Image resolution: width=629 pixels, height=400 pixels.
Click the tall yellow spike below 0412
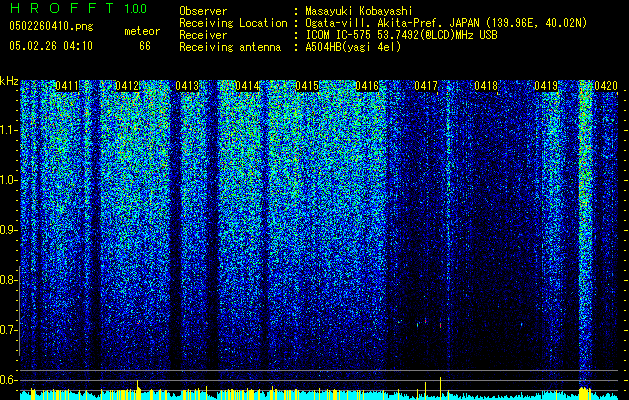[138, 389]
